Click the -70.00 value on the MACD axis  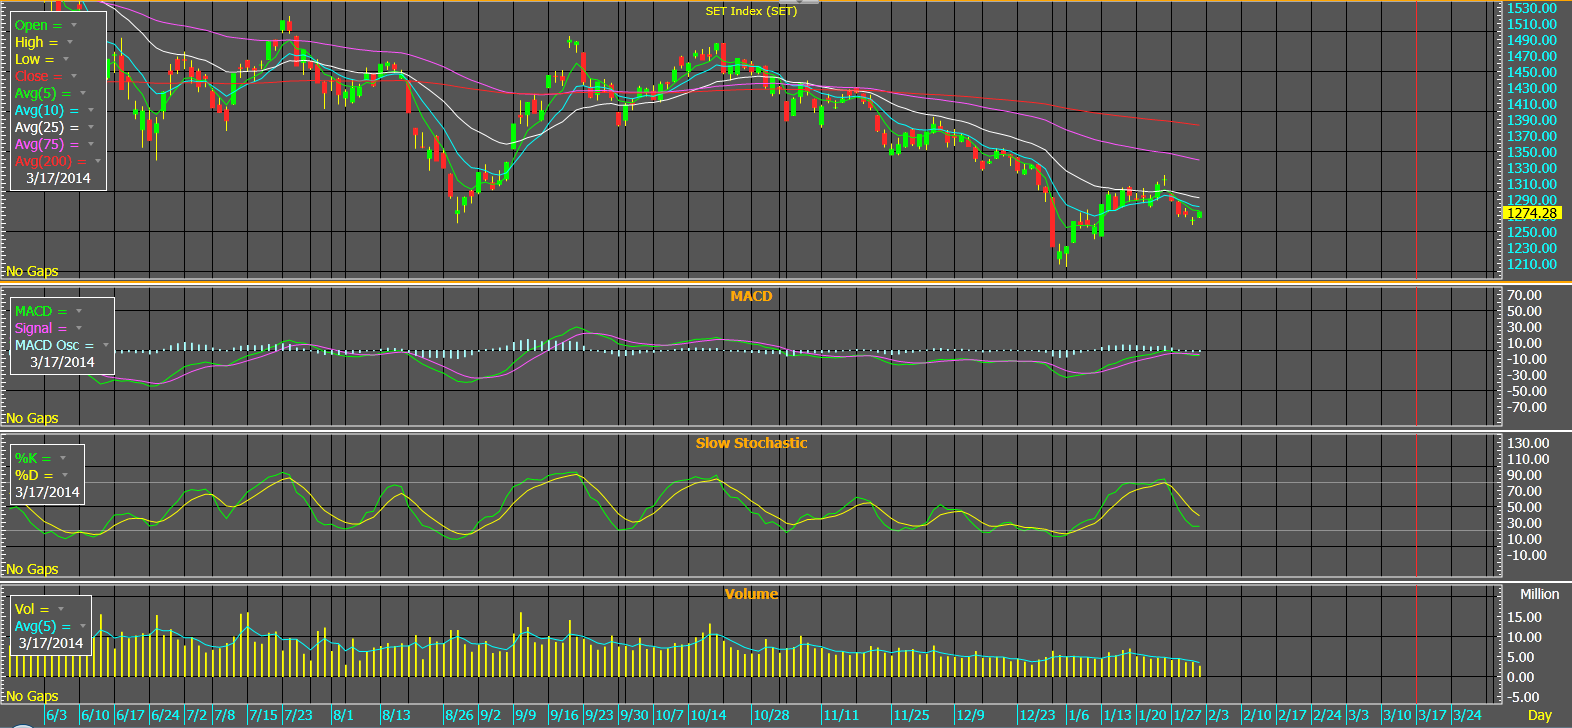click(1526, 407)
